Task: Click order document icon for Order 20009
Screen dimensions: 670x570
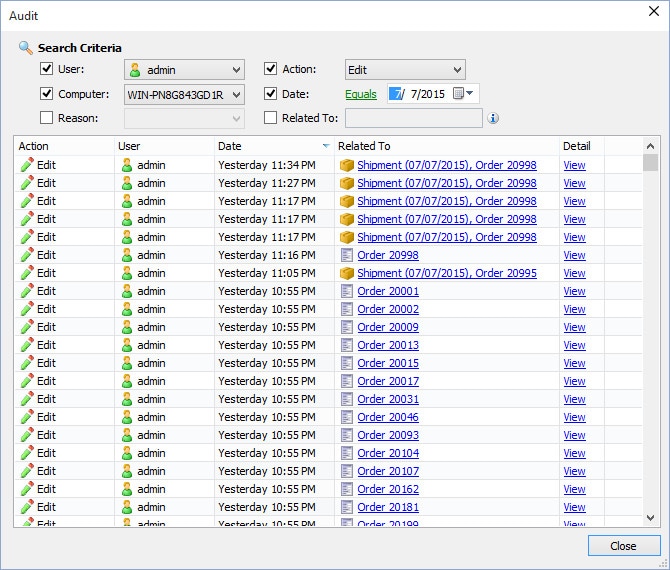Action: [347, 327]
